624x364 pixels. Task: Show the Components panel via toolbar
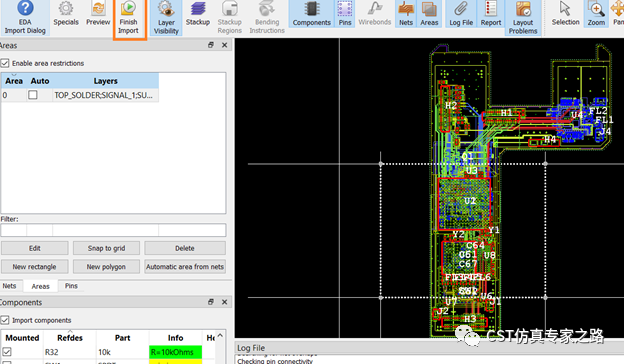(312, 15)
